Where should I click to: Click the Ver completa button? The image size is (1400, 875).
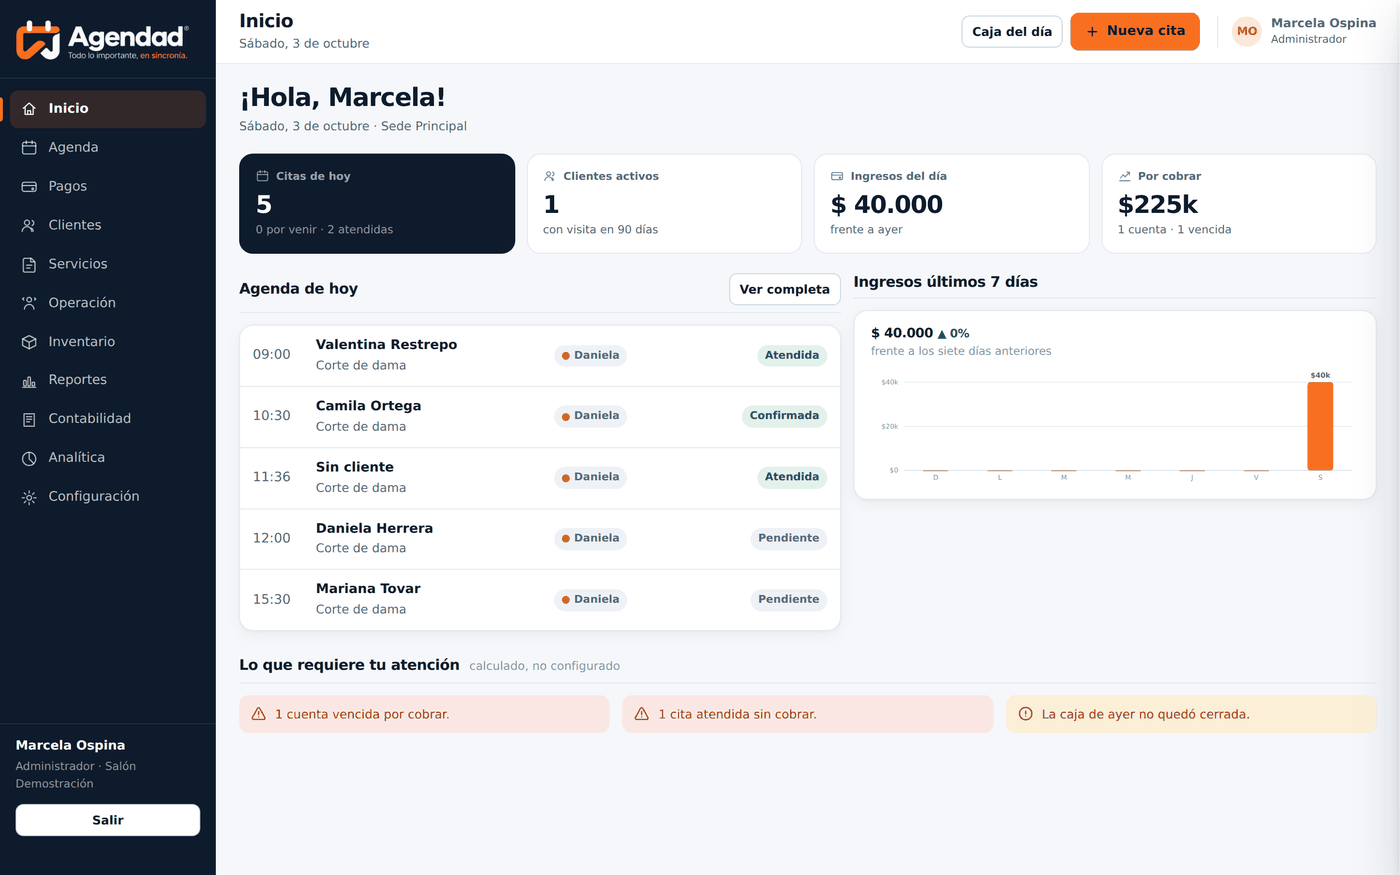coord(785,289)
